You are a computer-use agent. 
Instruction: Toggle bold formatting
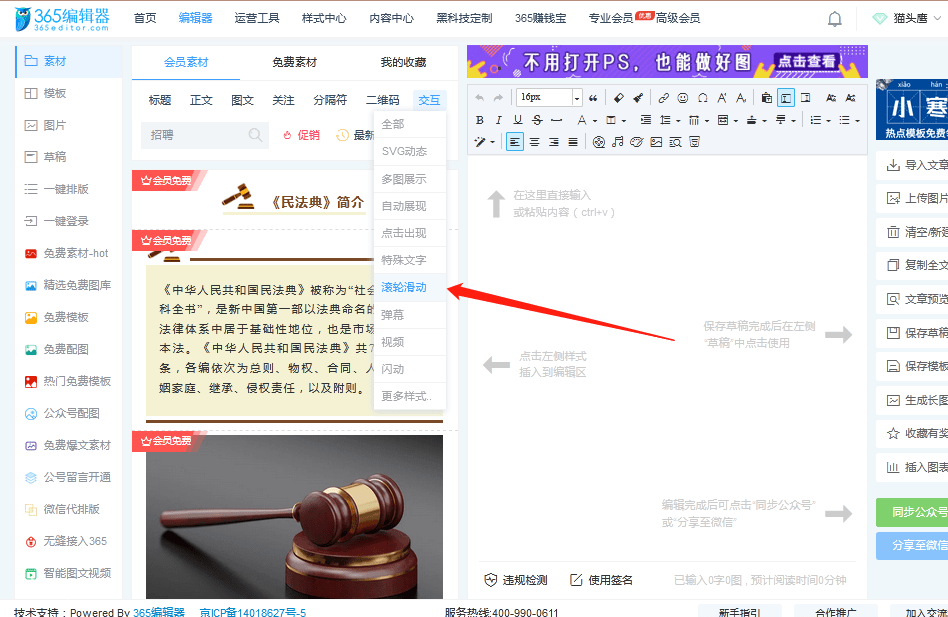[x=480, y=118]
